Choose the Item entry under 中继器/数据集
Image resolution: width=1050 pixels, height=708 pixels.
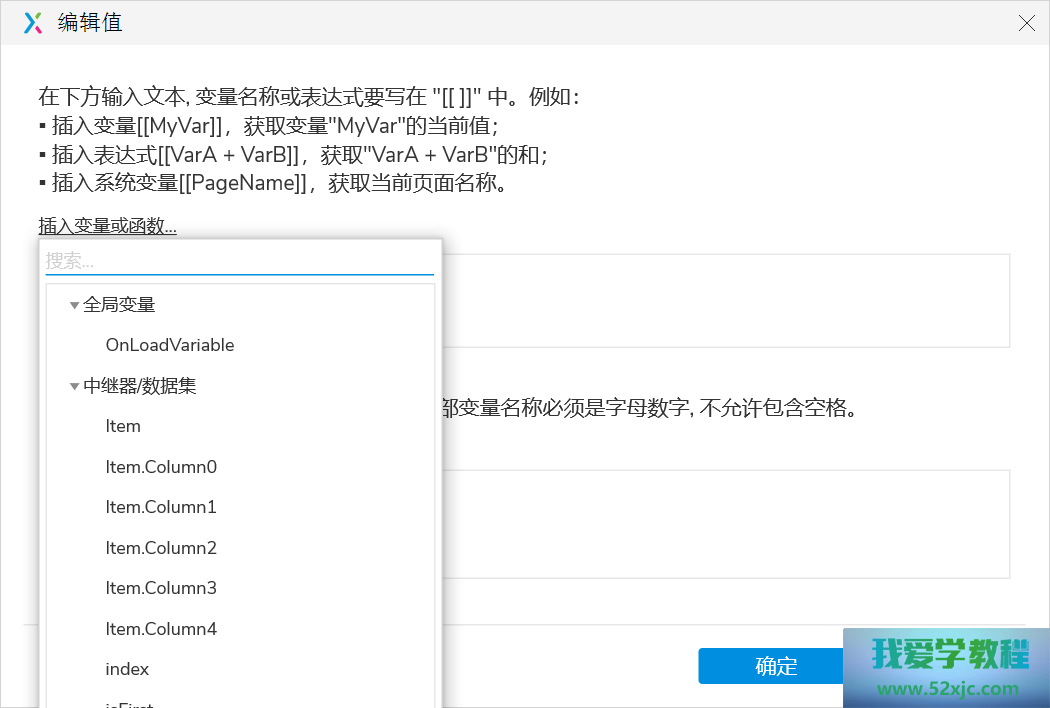123,426
